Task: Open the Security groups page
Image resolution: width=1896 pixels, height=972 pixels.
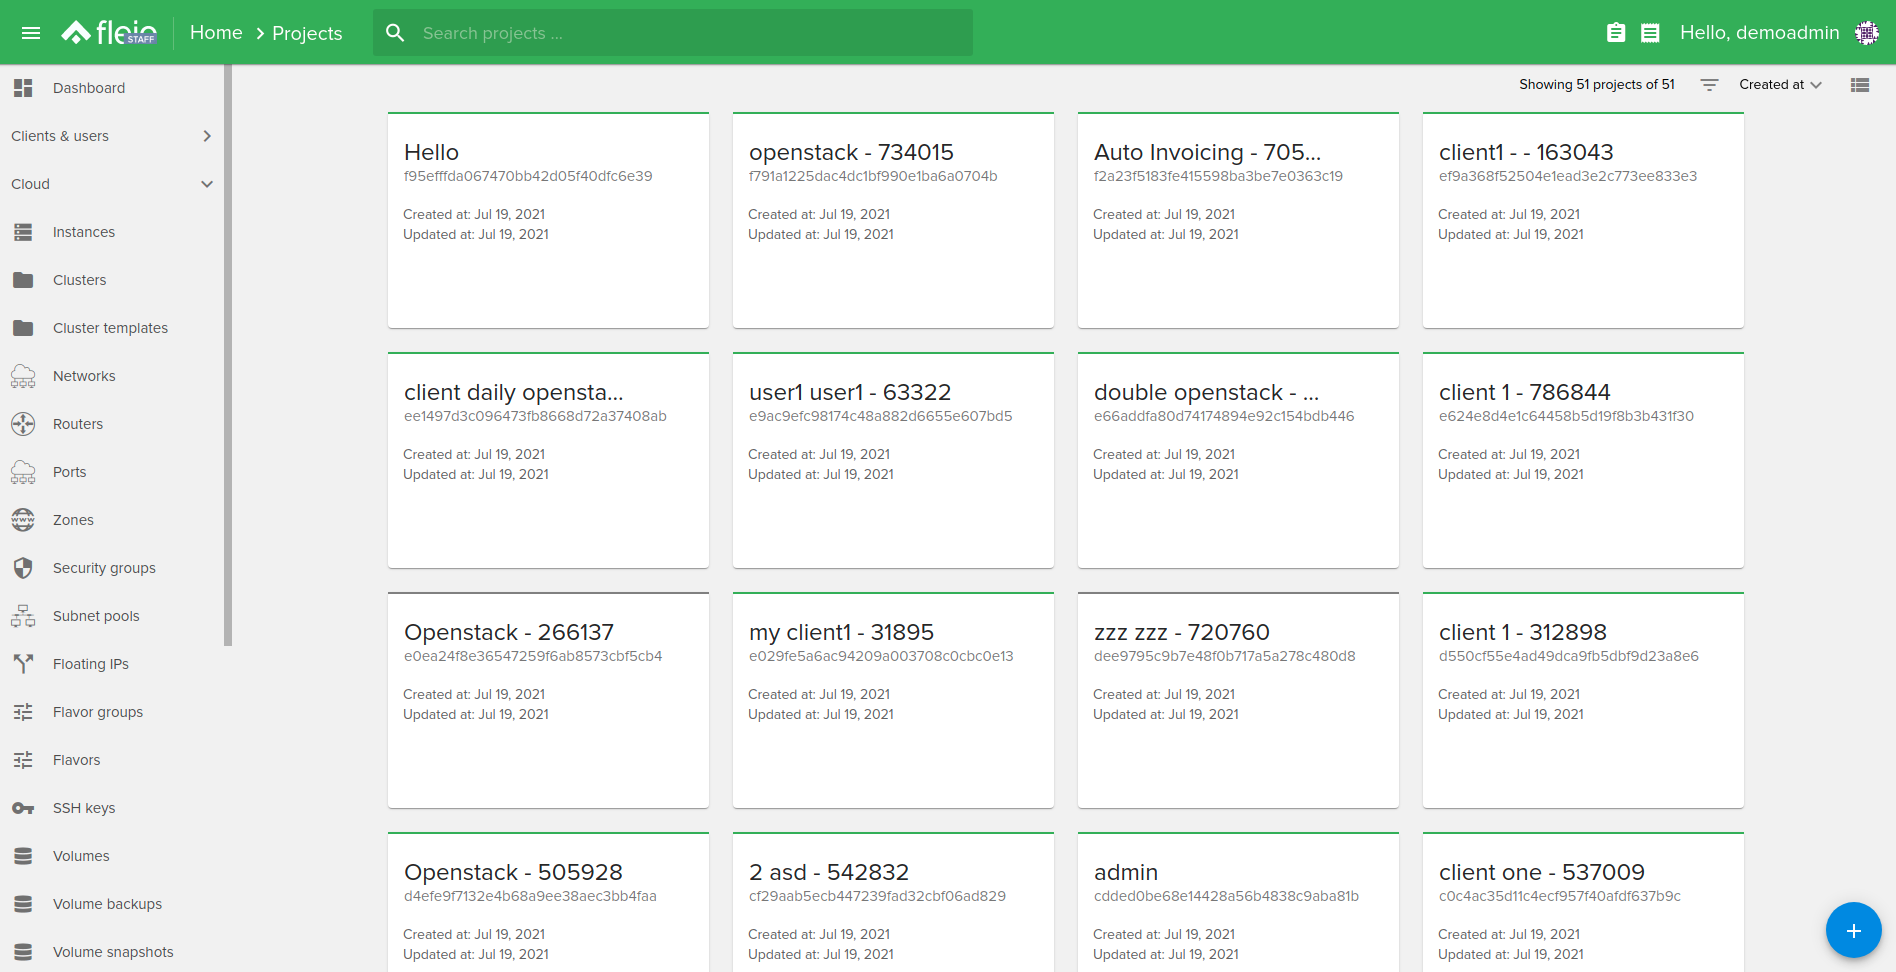Action: tap(103, 567)
